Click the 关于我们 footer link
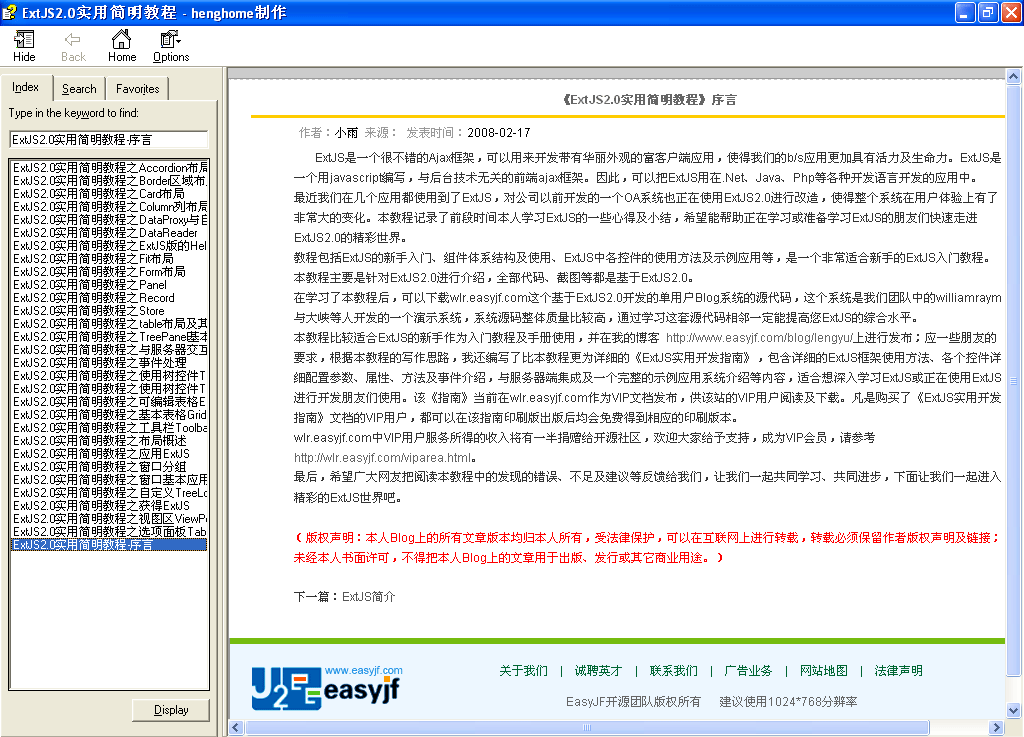The image size is (1024, 737). point(523,671)
